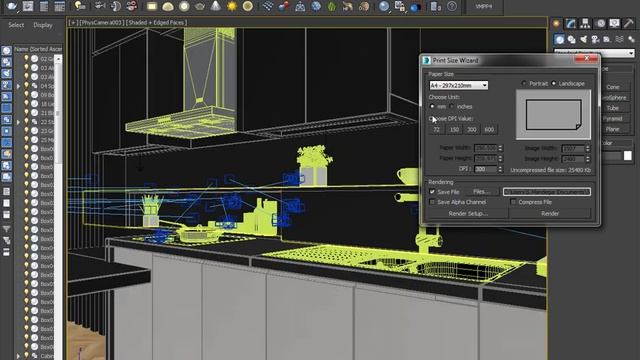Viewport: 640px width, 360px height.
Task: Open the PhysCamera003 viewport camera menu
Action: [102, 22]
